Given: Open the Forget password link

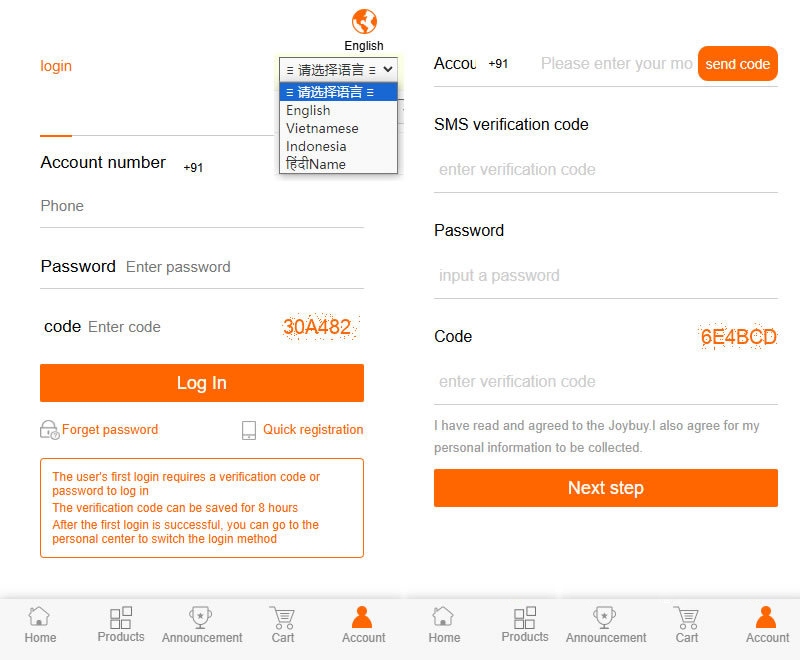Looking at the screenshot, I should coord(110,430).
